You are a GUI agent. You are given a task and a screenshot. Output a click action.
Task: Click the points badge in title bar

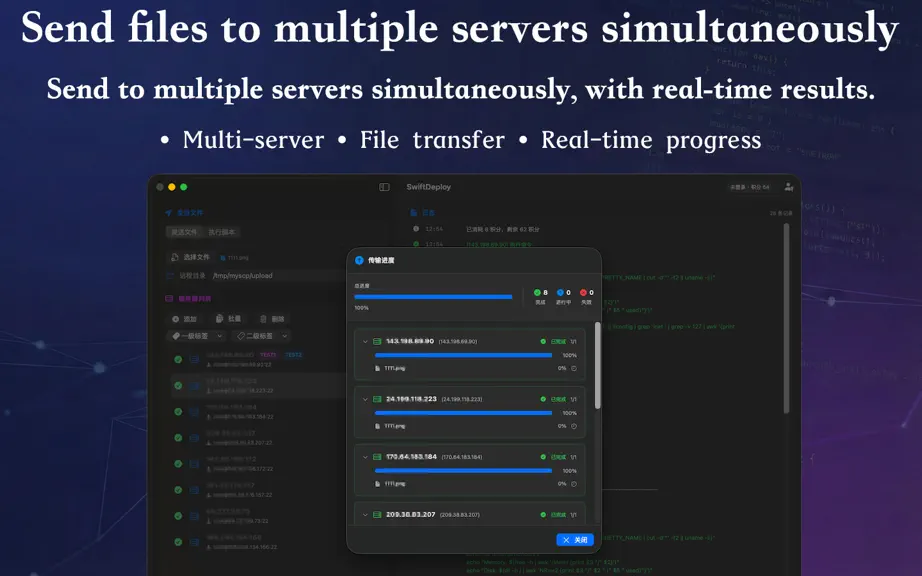tap(750, 187)
